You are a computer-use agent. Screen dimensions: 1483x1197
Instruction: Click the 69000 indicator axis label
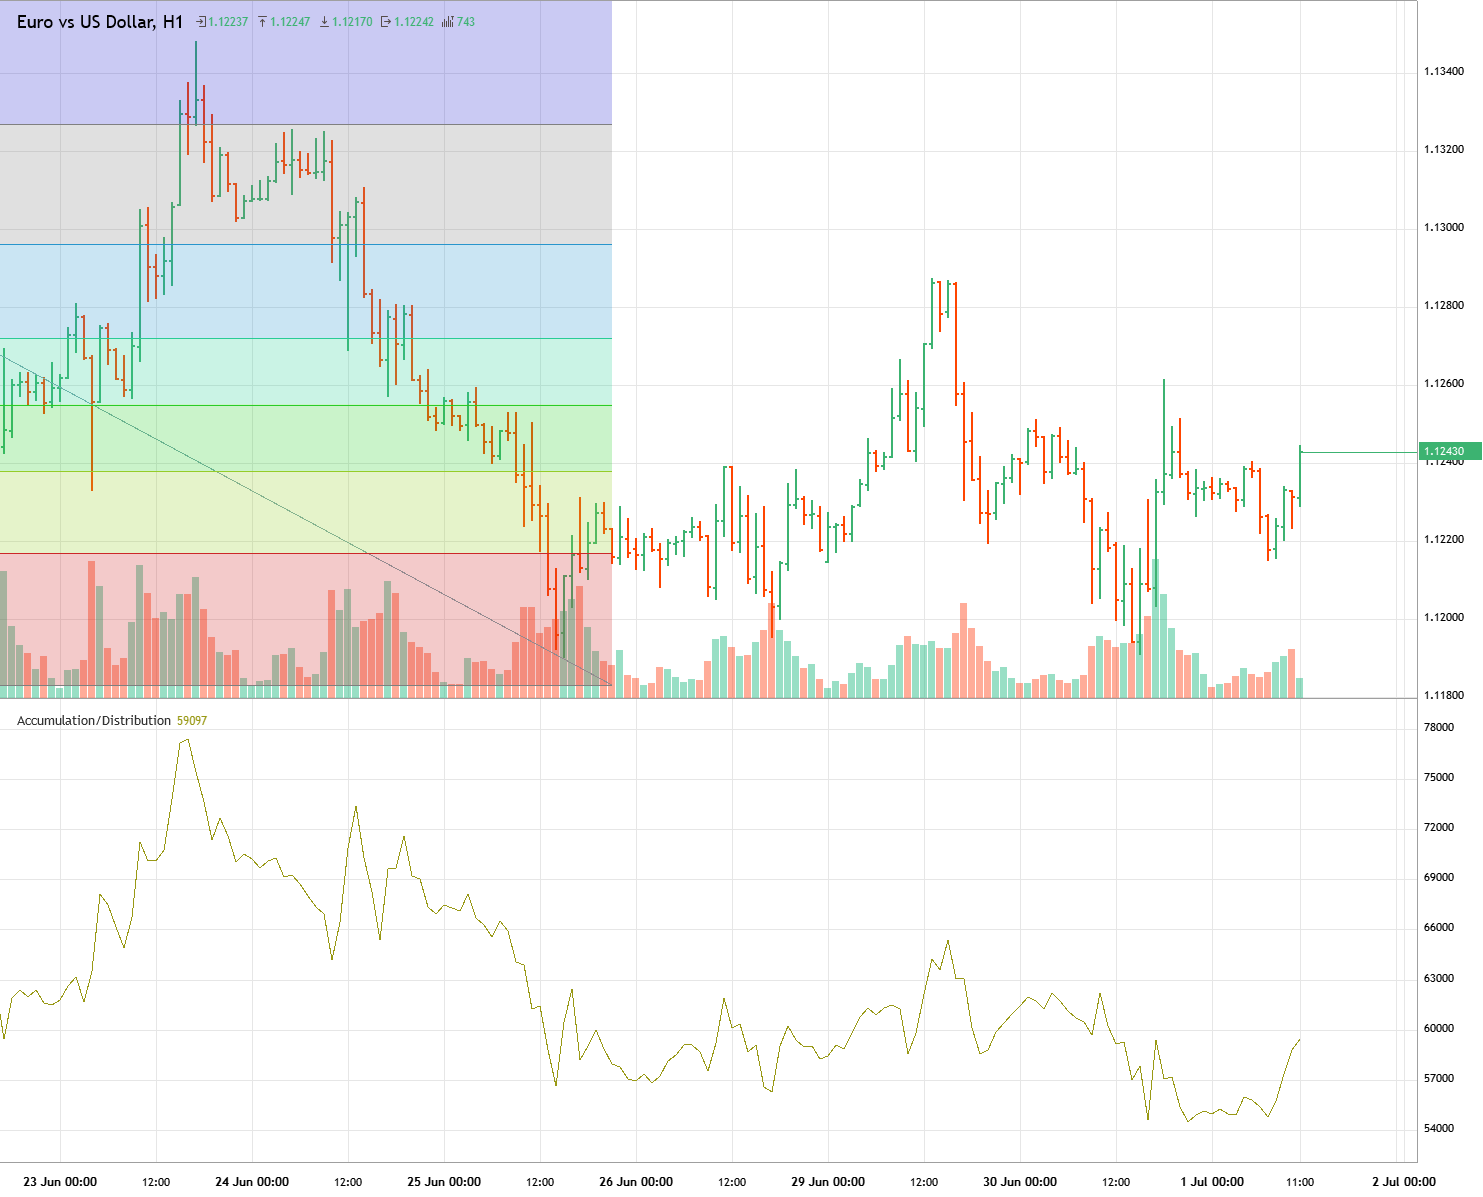pyautogui.click(x=1439, y=878)
